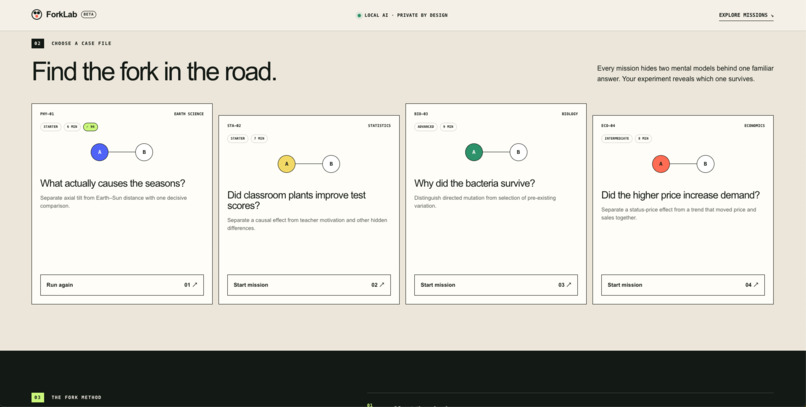This screenshot has width=806, height=407.
Task: Start mission 02 about classroom plants
Action: coord(309,285)
